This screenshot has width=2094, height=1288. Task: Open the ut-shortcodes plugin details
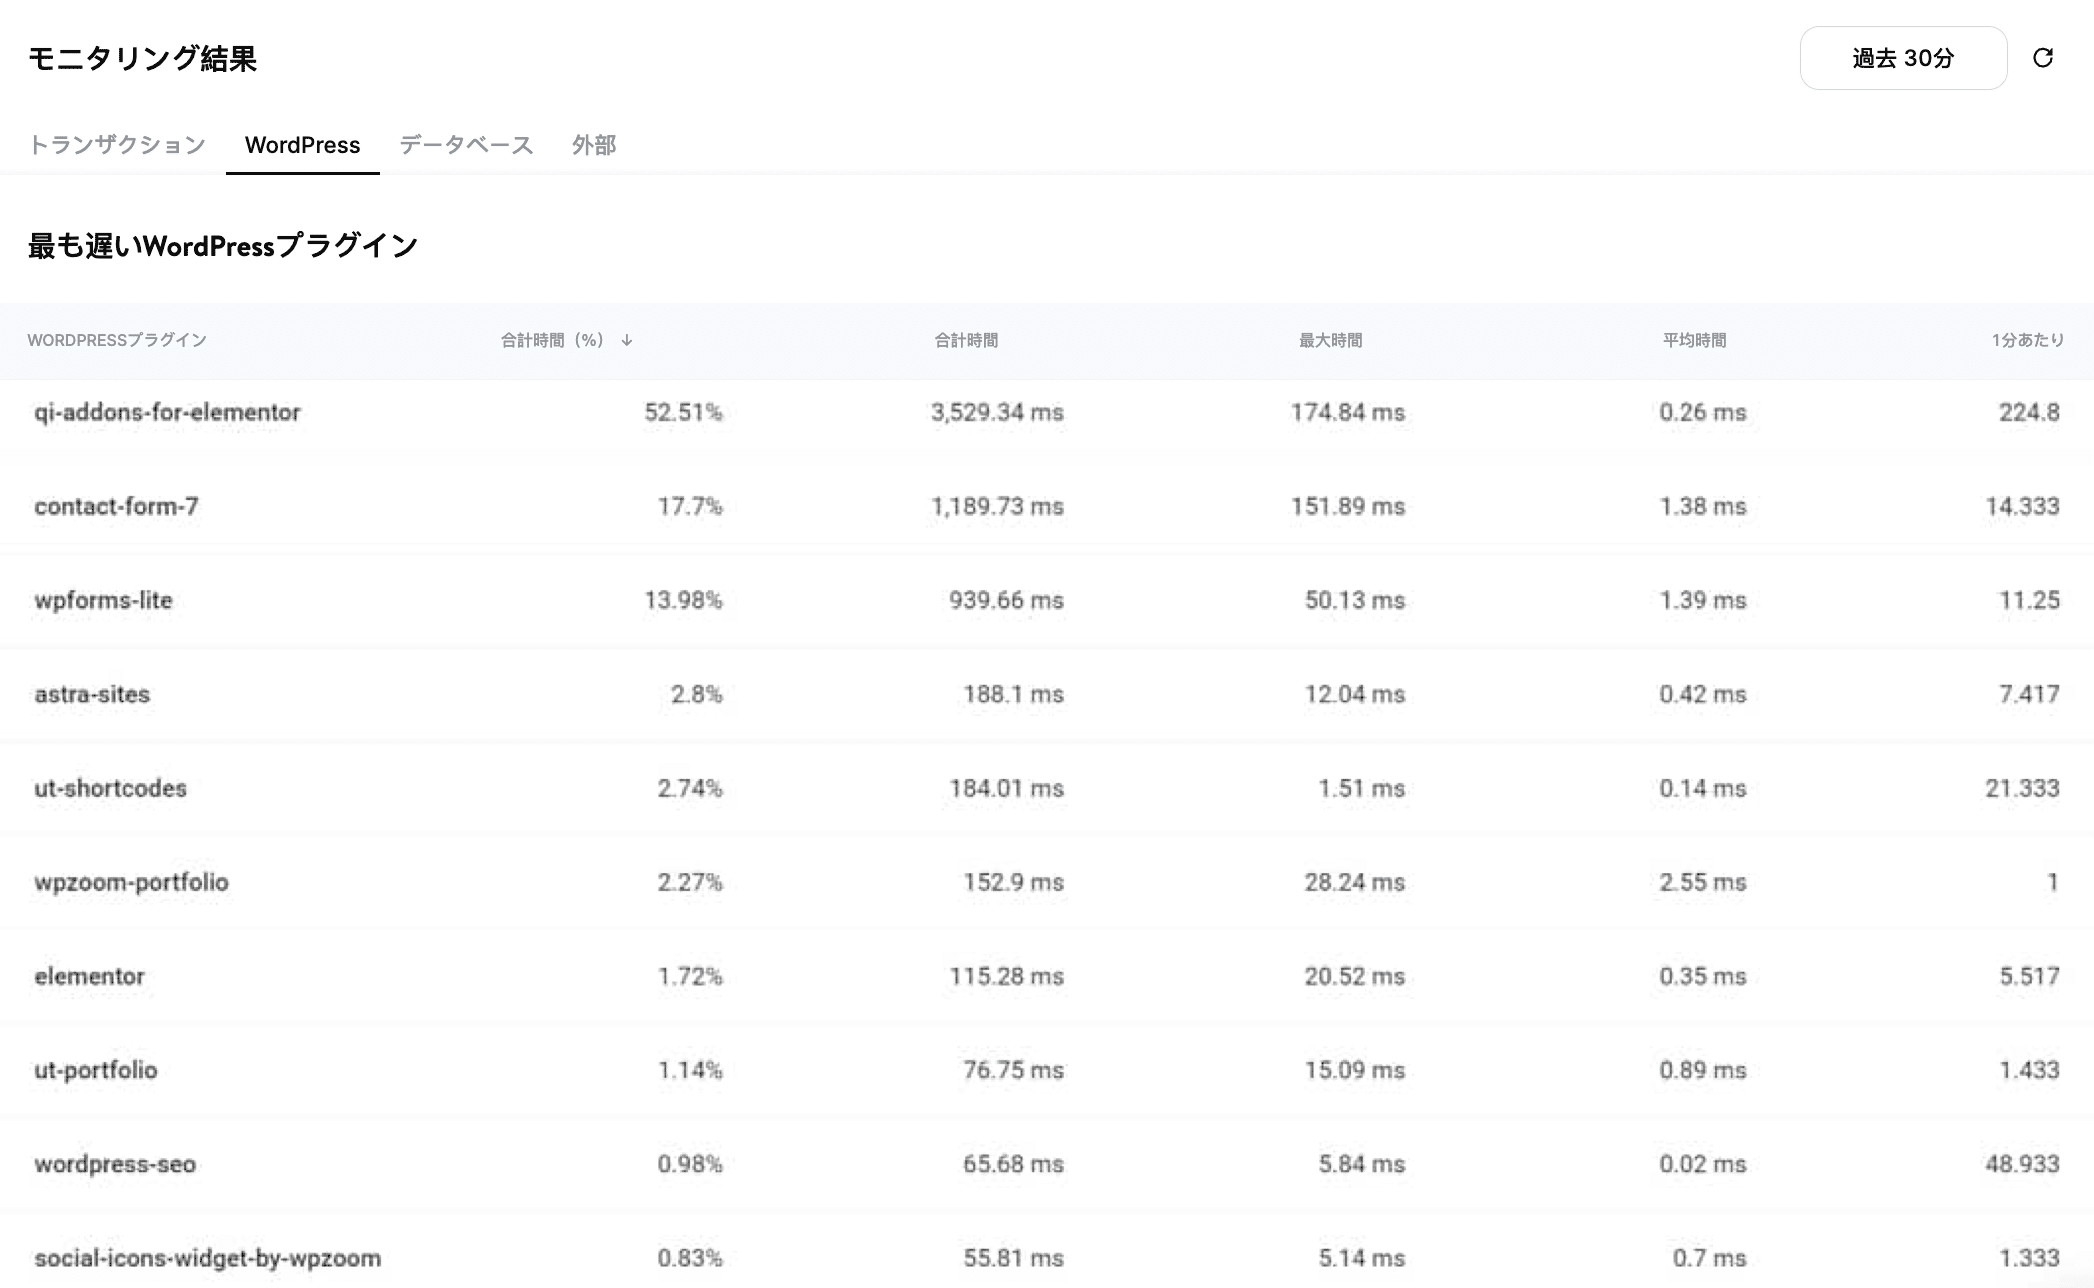[110, 788]
